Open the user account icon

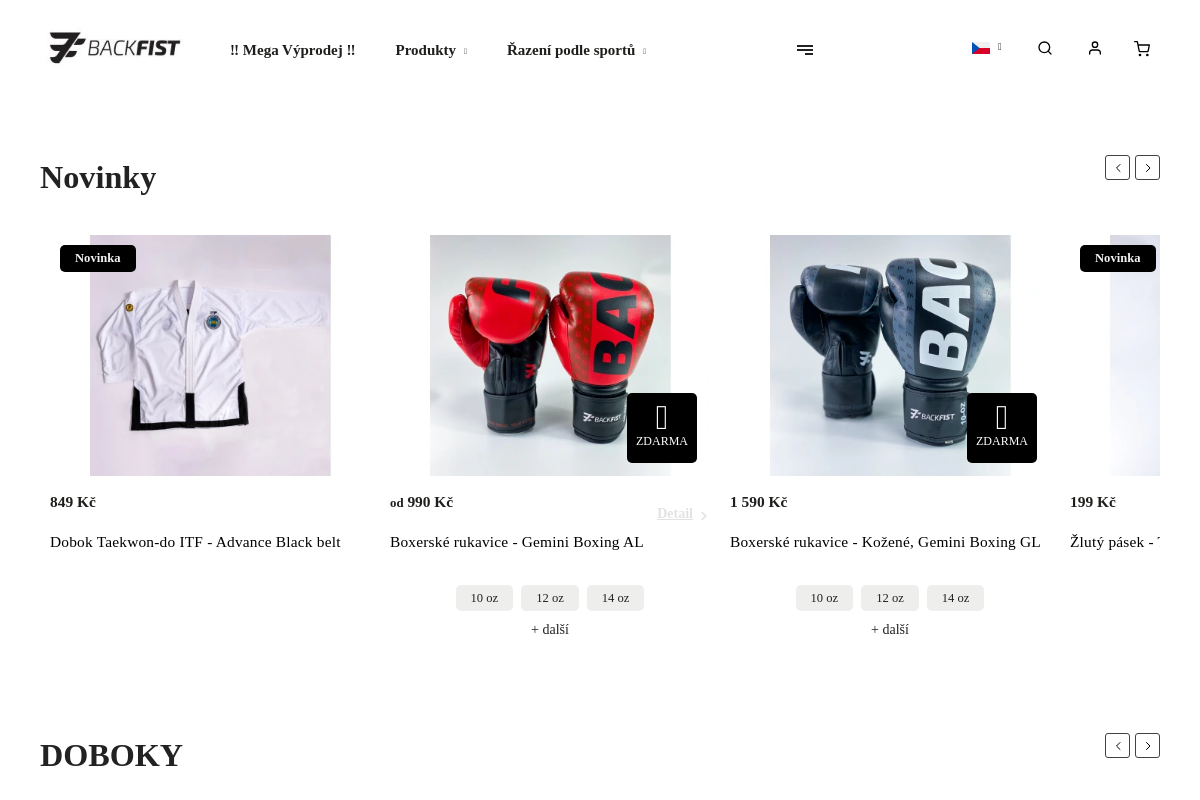tap(1095, 49)
